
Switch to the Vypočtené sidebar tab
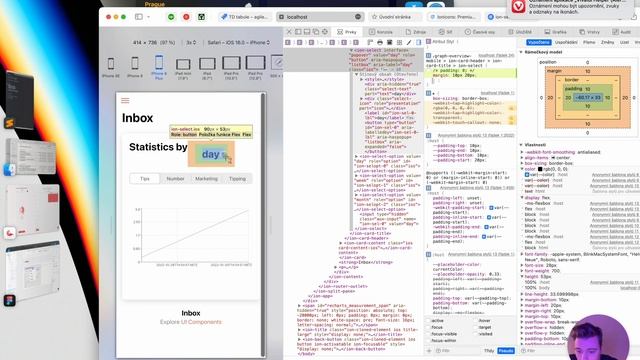point(539,42)
